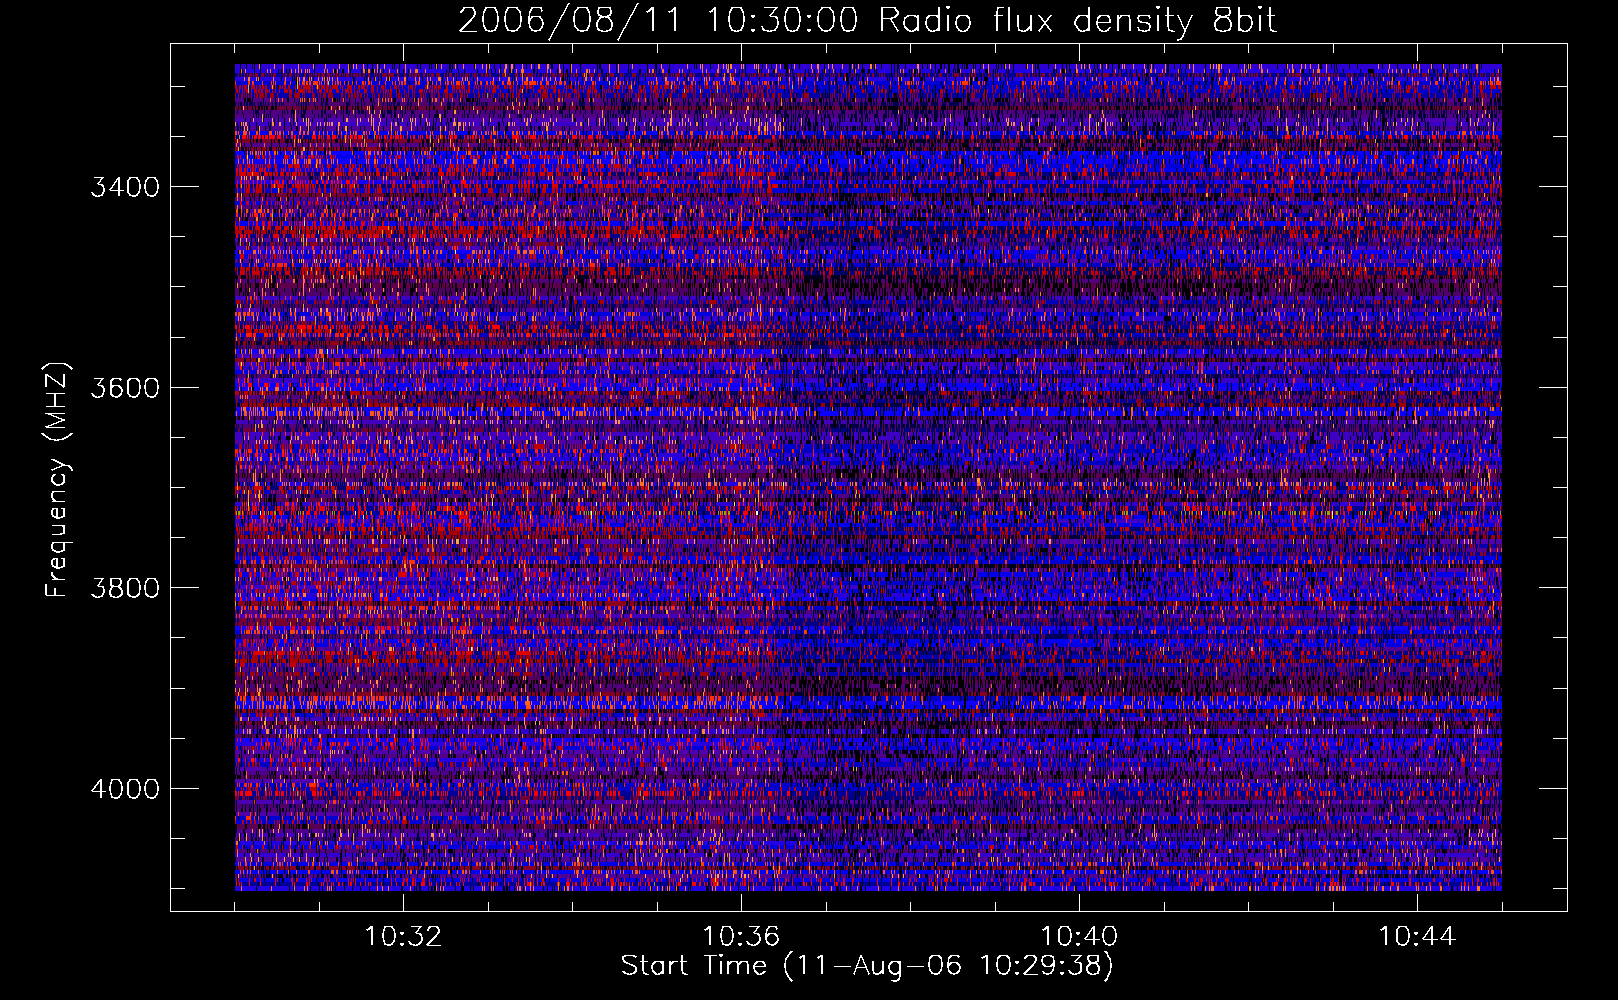The width and height of the screenshot is (1618, 1000).
Task: Select the "Start Time (11-Aug-06 10:29:38)" label
Action: [867, 966]
